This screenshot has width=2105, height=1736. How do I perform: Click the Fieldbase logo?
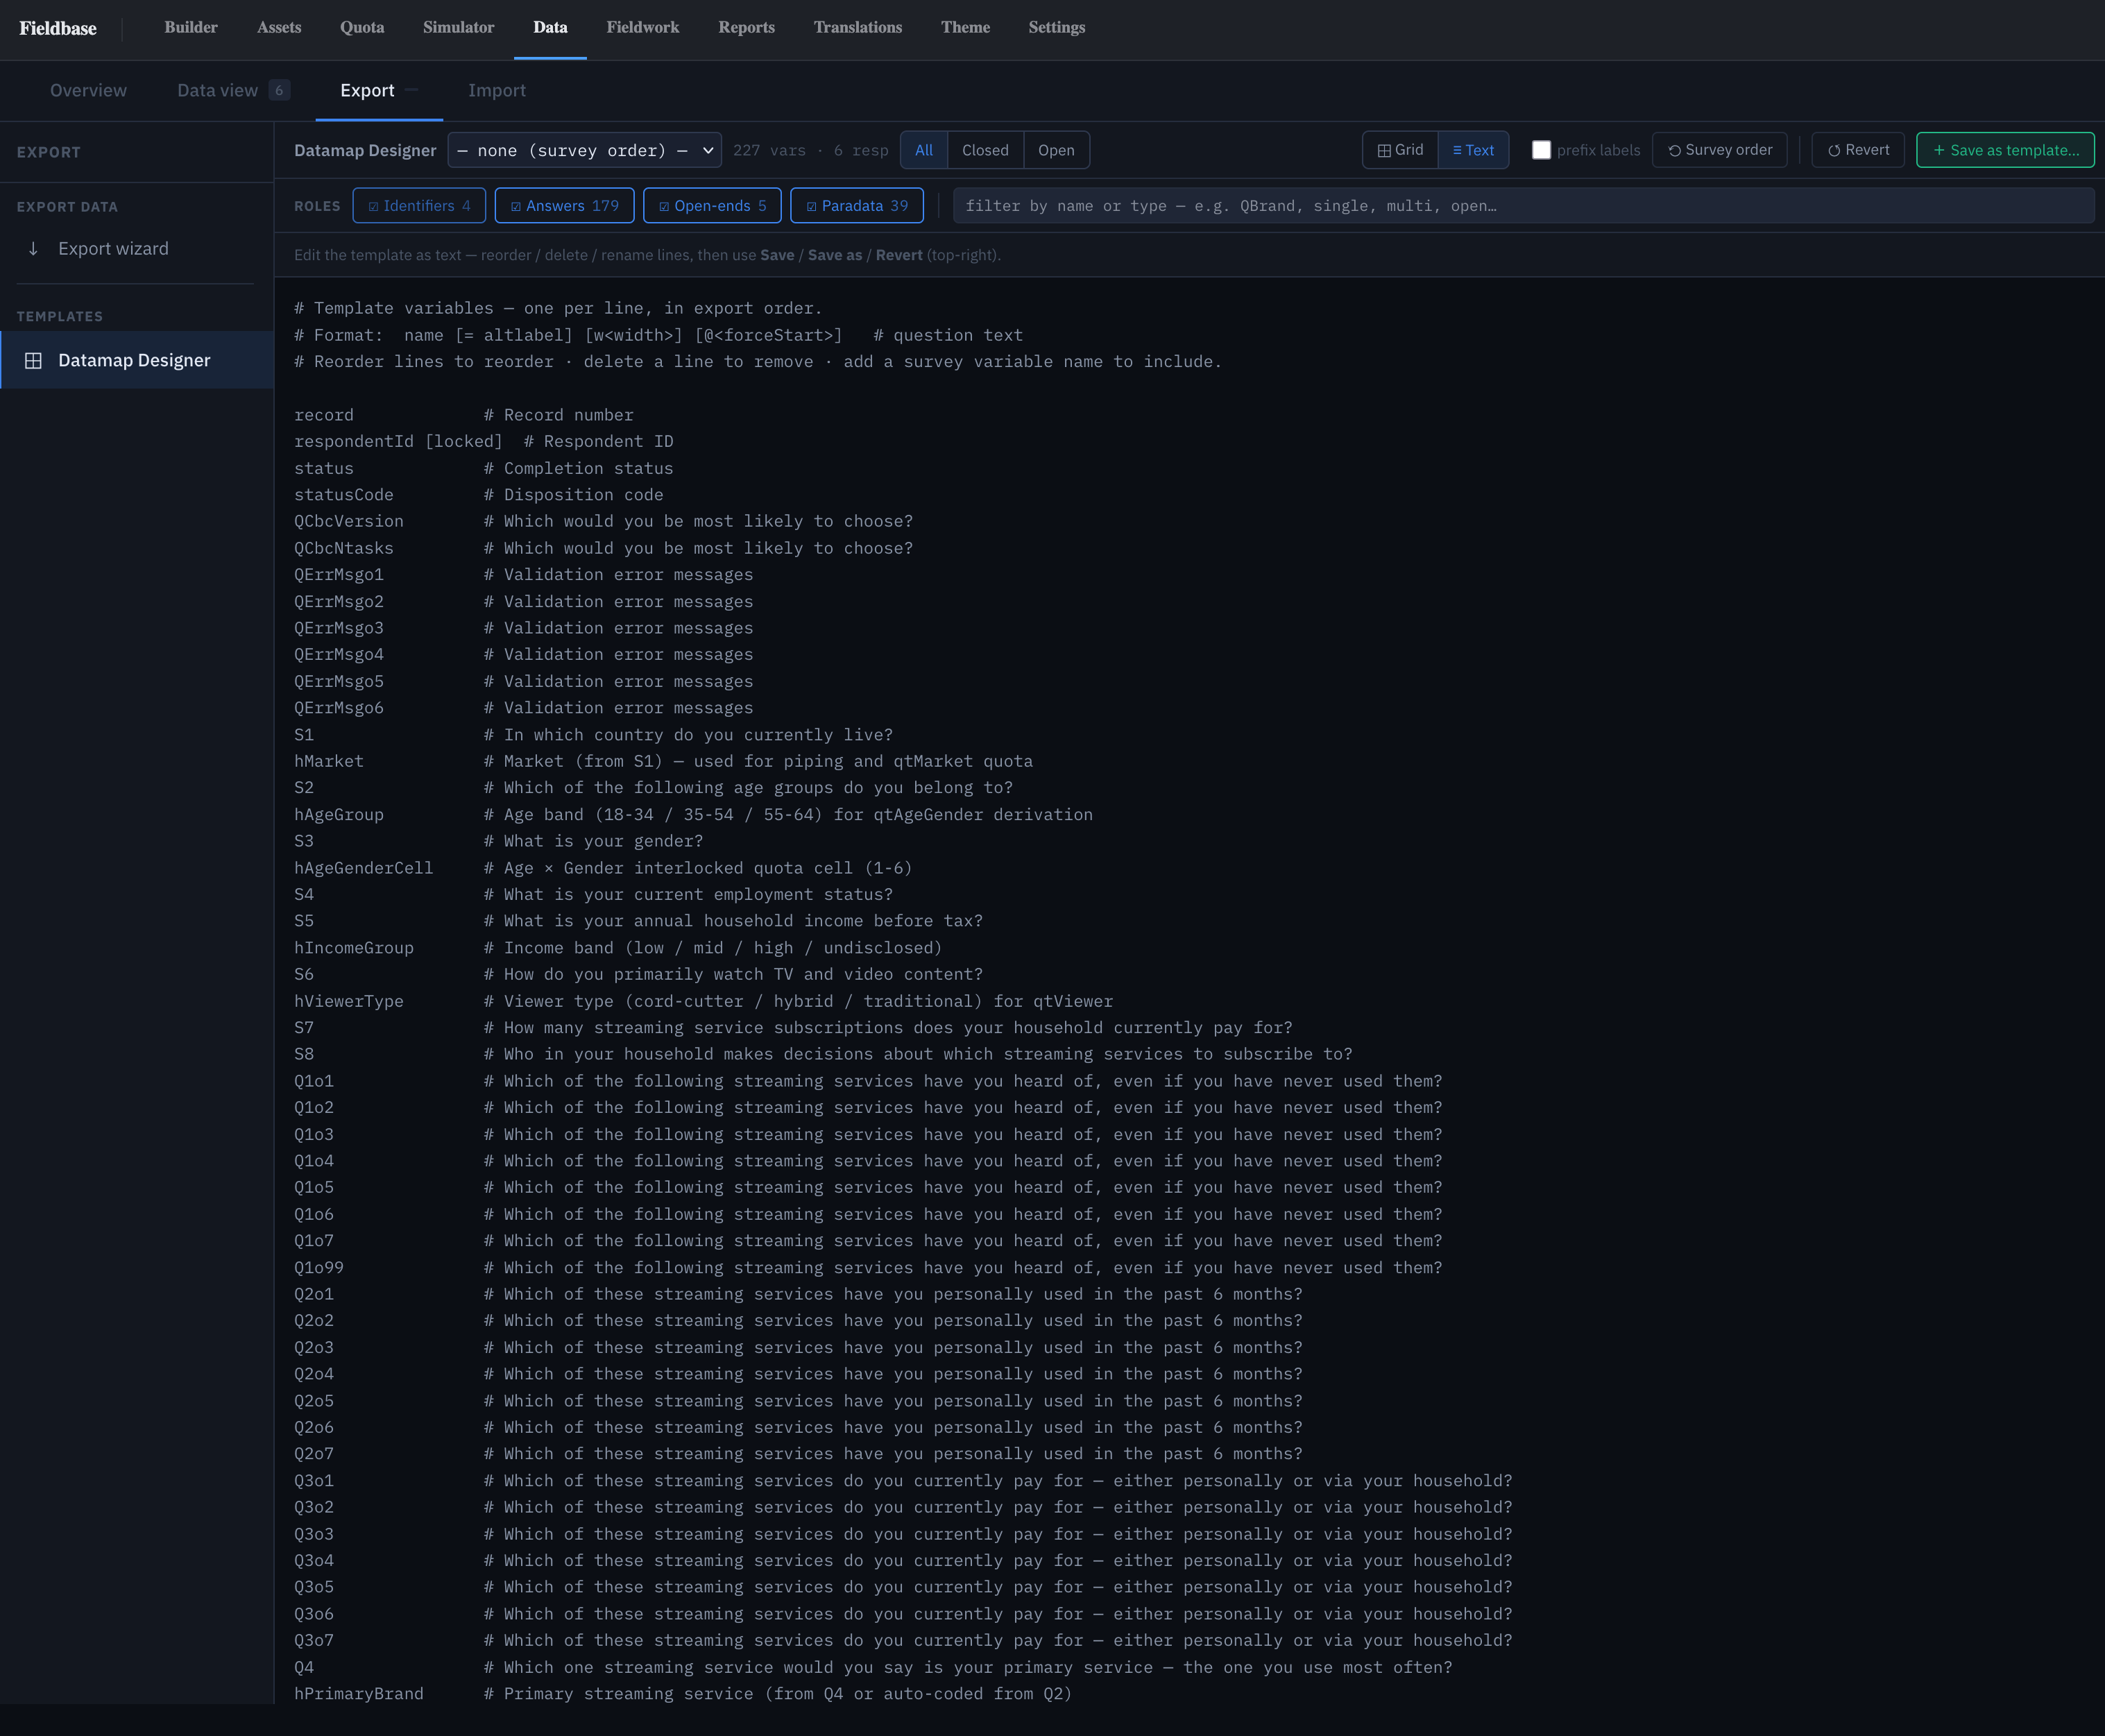pyautogui.click(x=58, y=28)
